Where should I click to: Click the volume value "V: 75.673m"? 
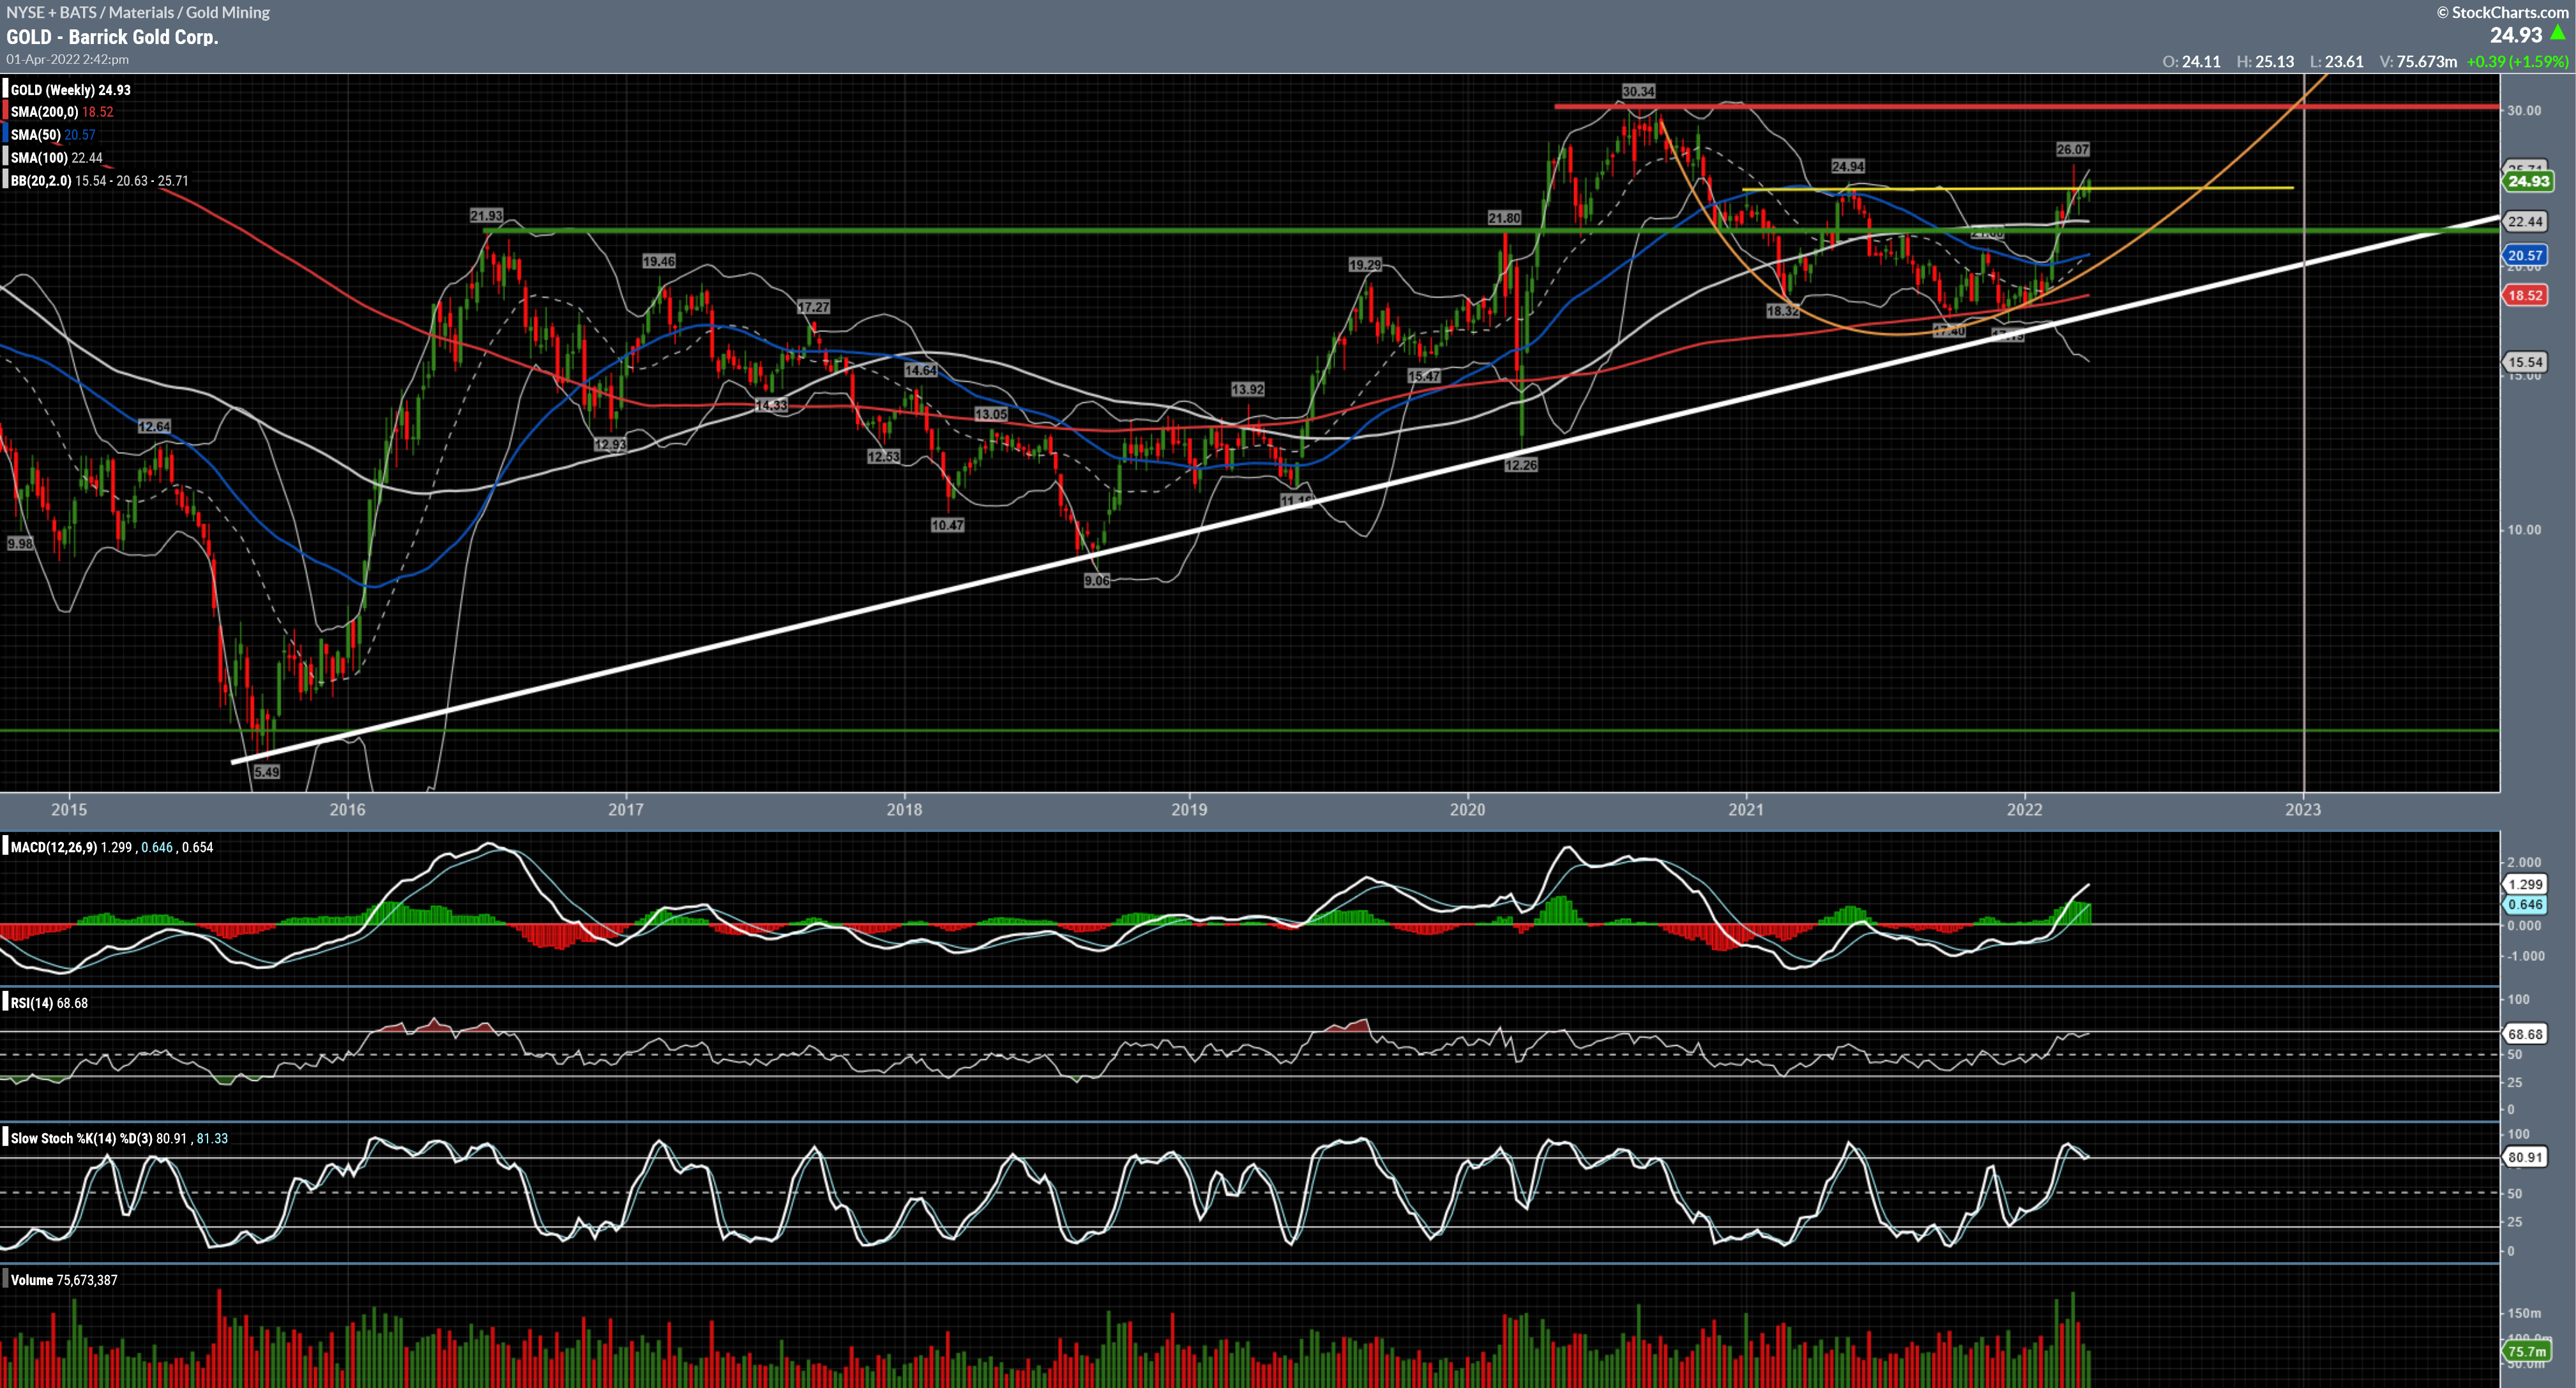coord(2418,62)
